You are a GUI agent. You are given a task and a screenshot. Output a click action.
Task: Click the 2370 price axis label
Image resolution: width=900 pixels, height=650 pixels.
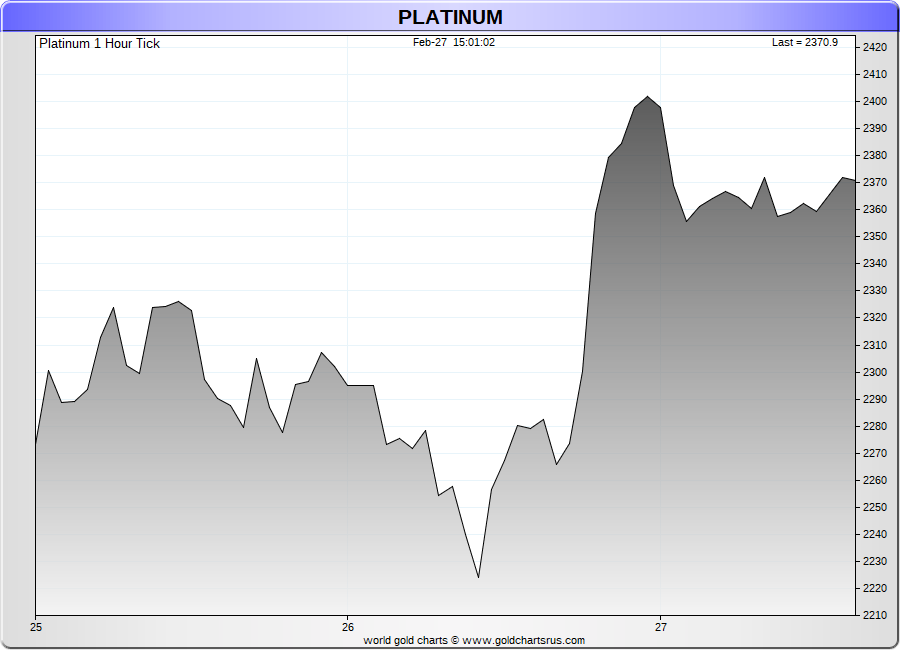coord(875,183)
